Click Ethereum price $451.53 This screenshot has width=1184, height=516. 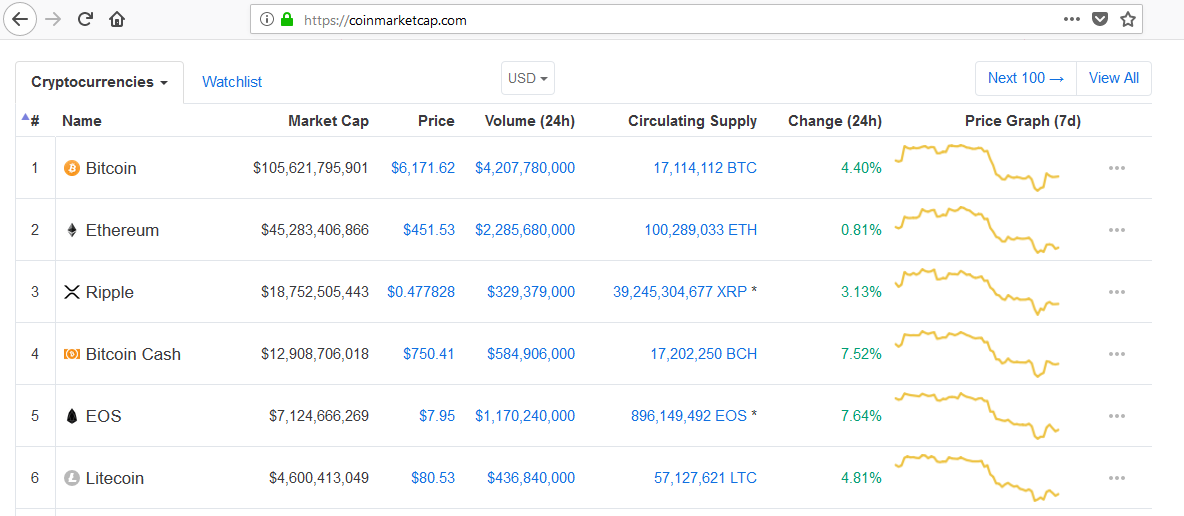click(429, 230)
